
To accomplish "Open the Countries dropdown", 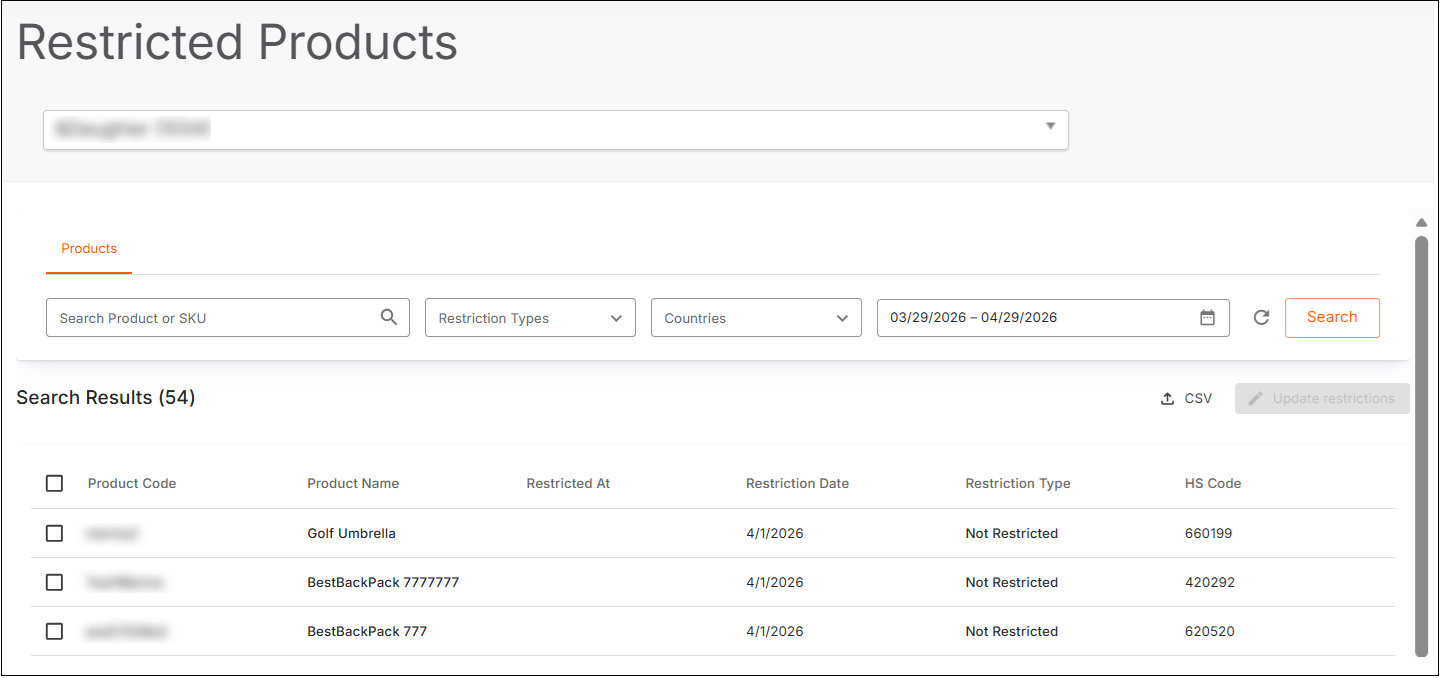I will pos(756,318).
